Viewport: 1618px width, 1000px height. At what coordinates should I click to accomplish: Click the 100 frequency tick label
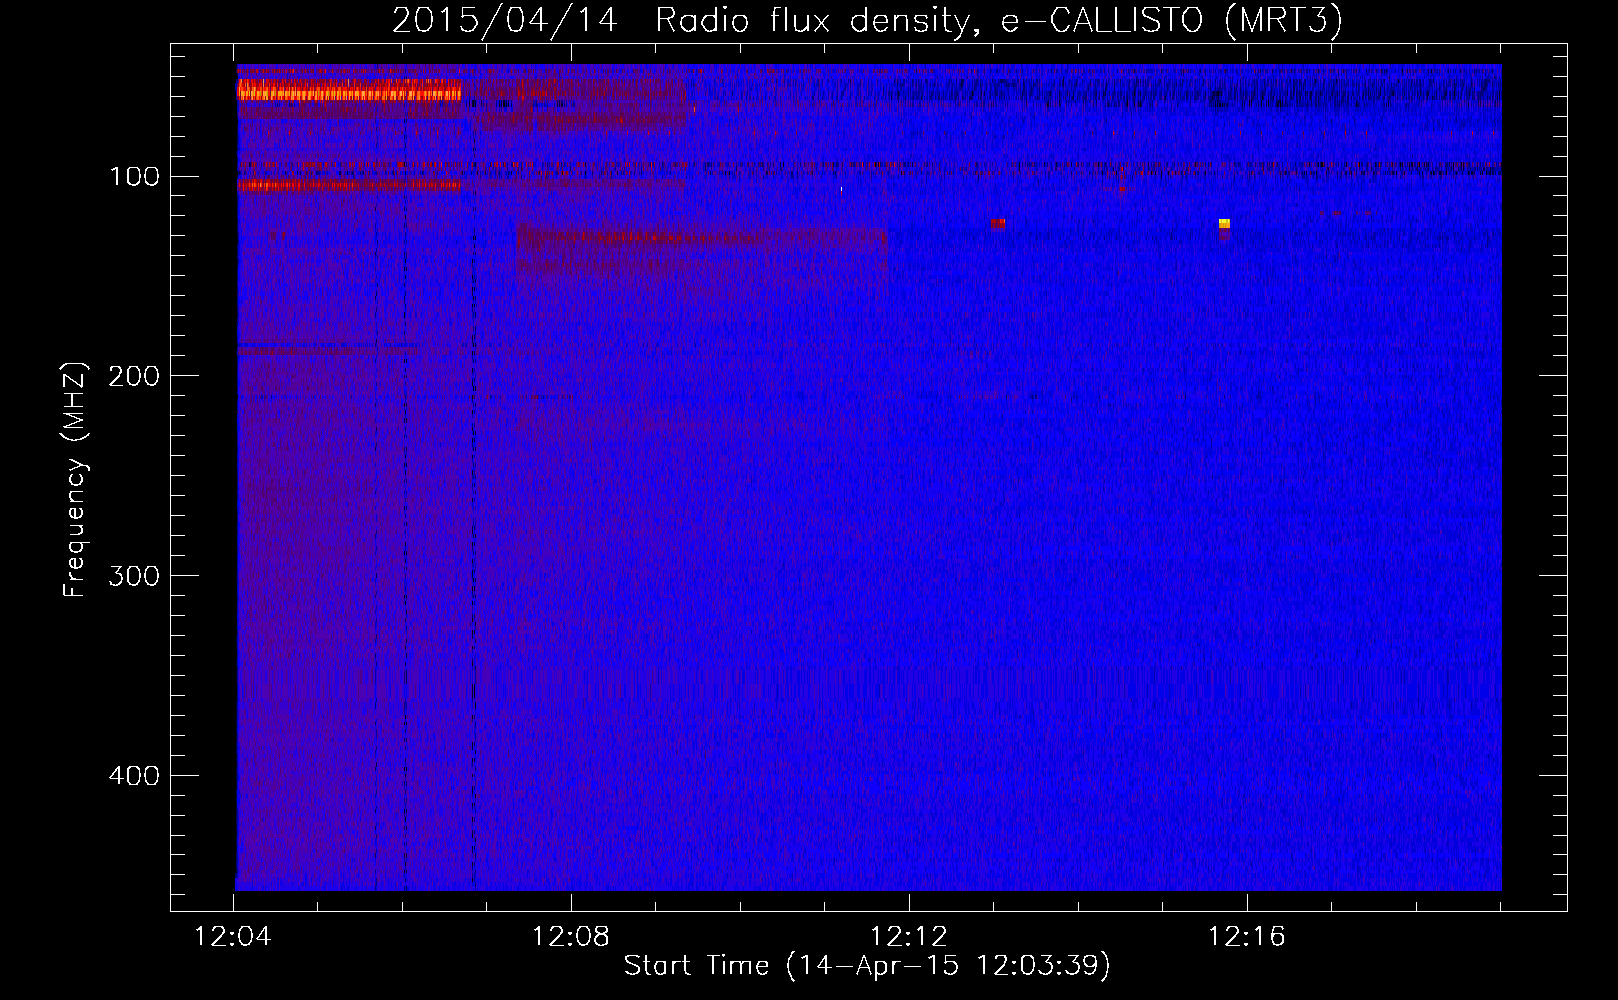point(134,177)
